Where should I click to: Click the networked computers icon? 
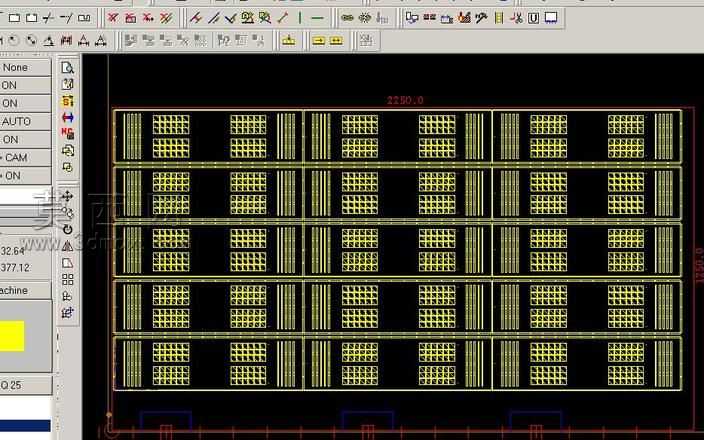coord(412,18)
